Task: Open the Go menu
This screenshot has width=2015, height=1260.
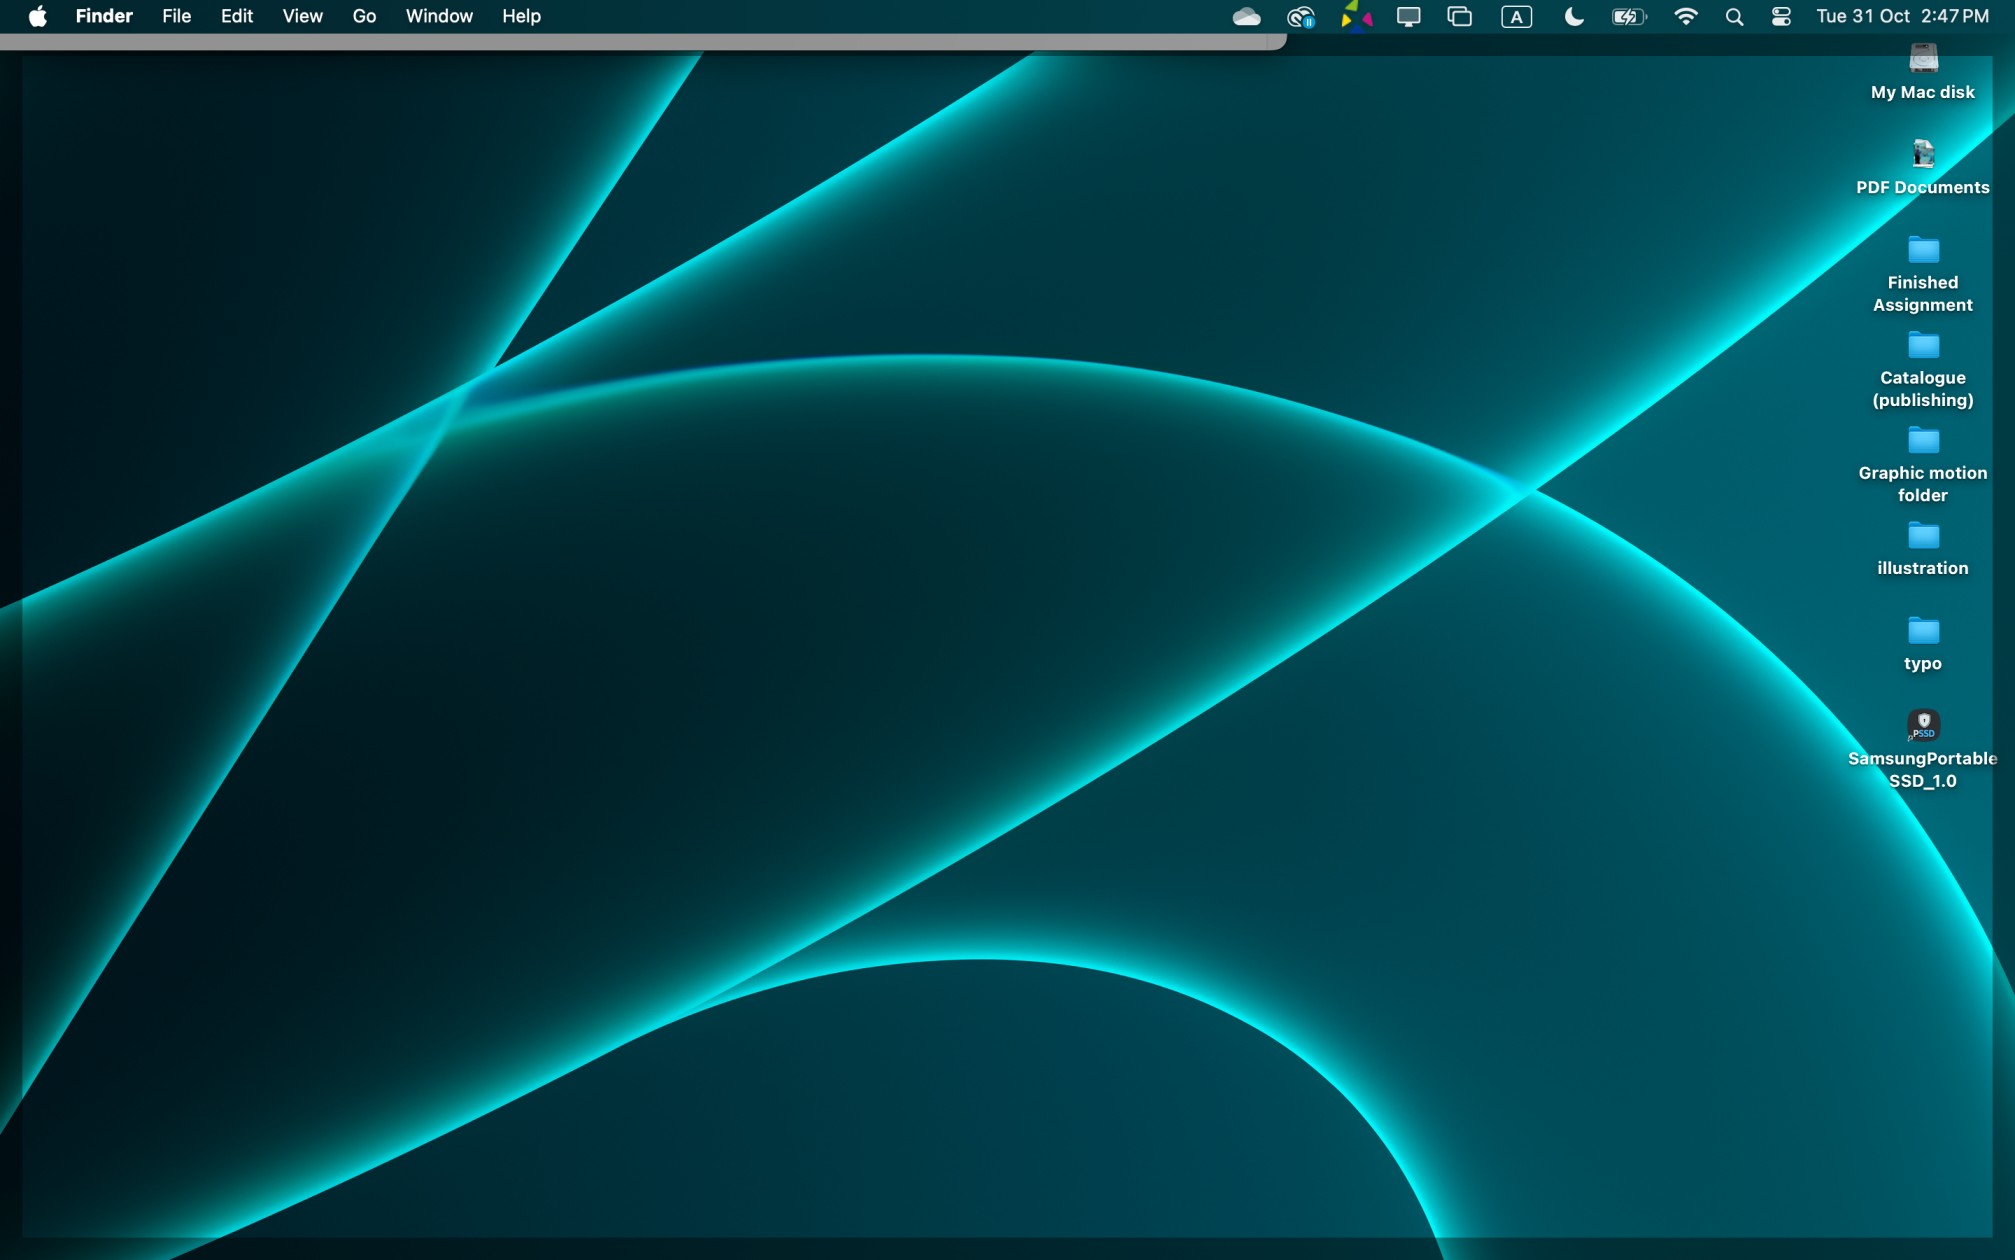Action: 364,16
